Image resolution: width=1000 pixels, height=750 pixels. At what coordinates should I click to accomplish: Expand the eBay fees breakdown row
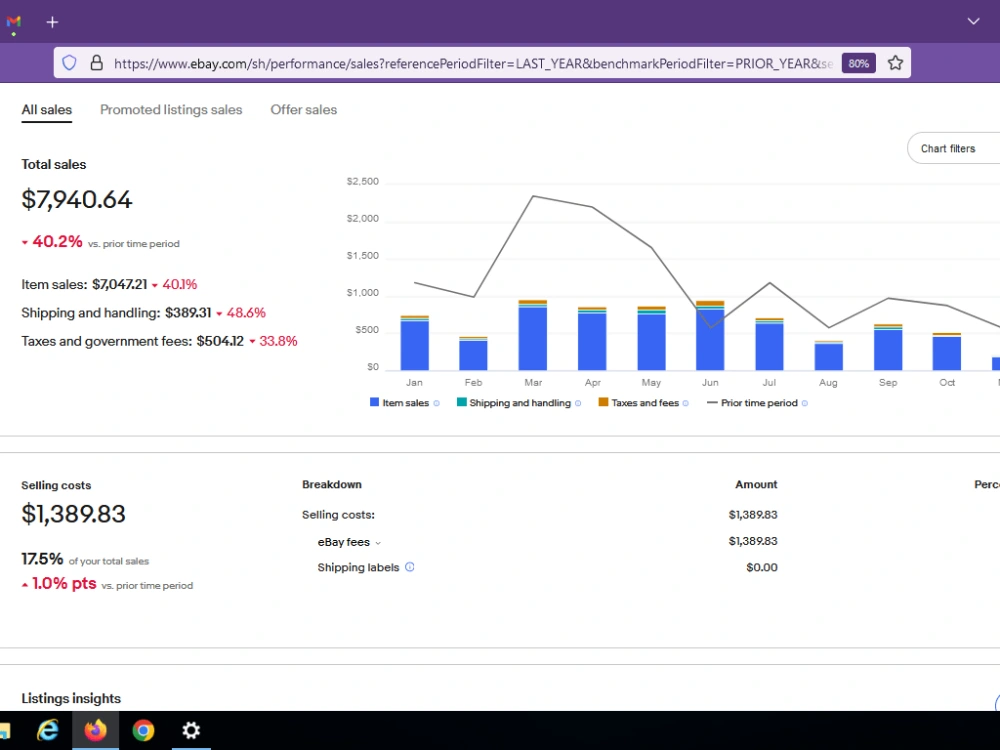point(349,542)
